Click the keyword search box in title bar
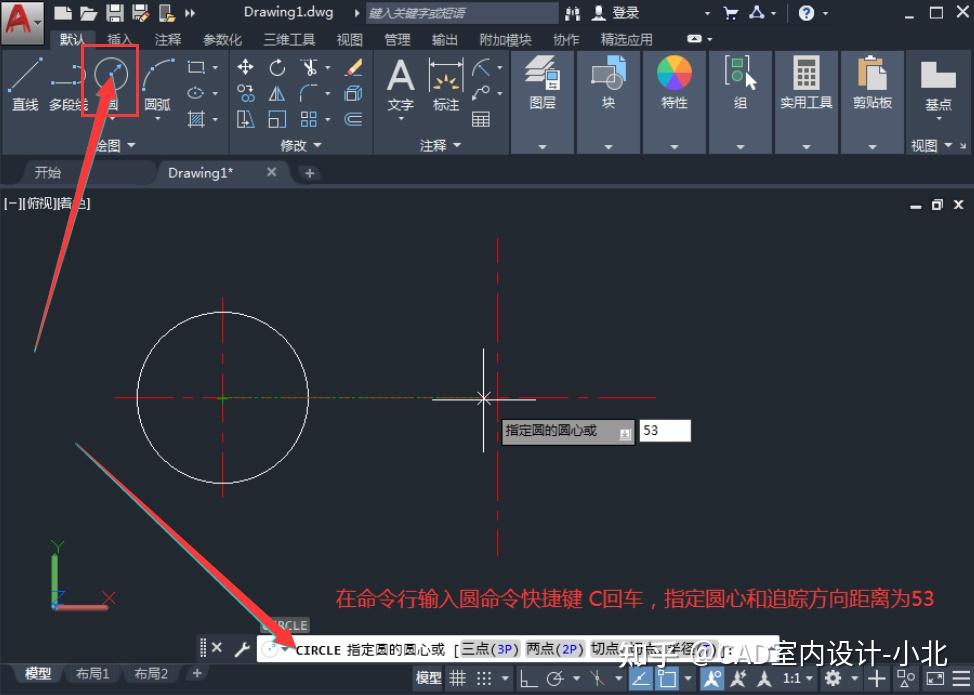 click(462, 13)
